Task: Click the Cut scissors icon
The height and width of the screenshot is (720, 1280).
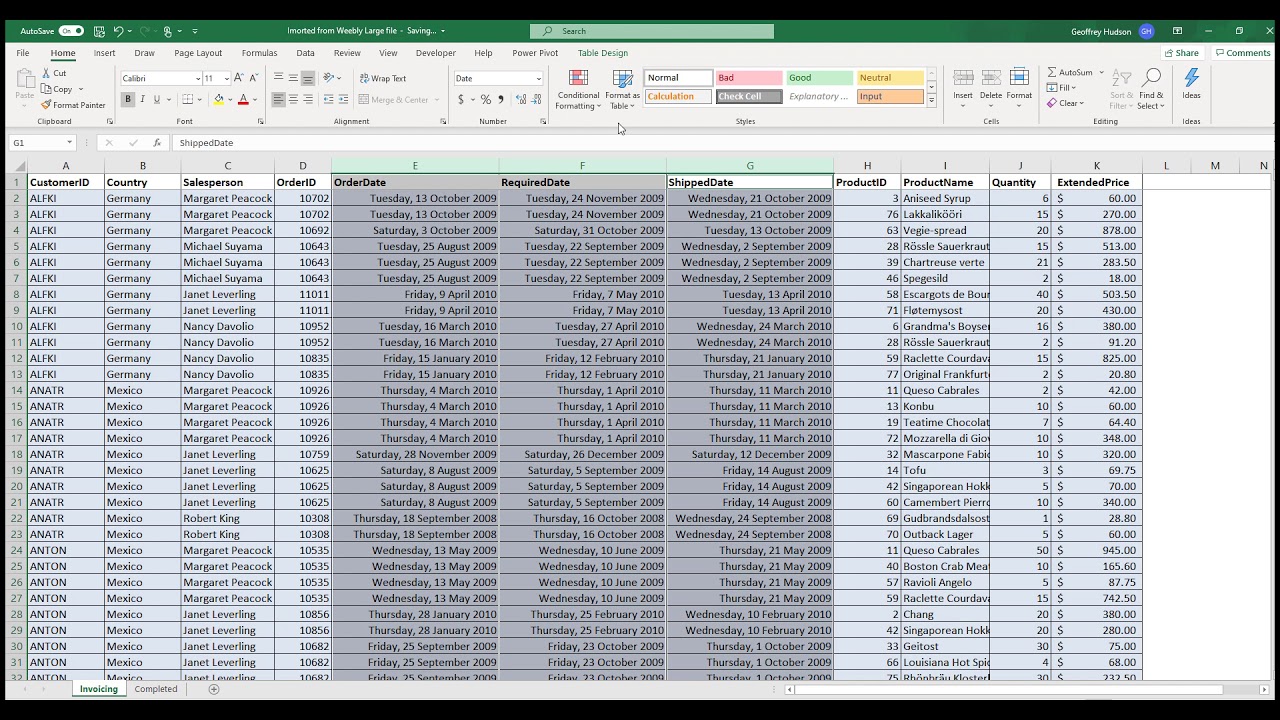Action: tap(46, 73)
